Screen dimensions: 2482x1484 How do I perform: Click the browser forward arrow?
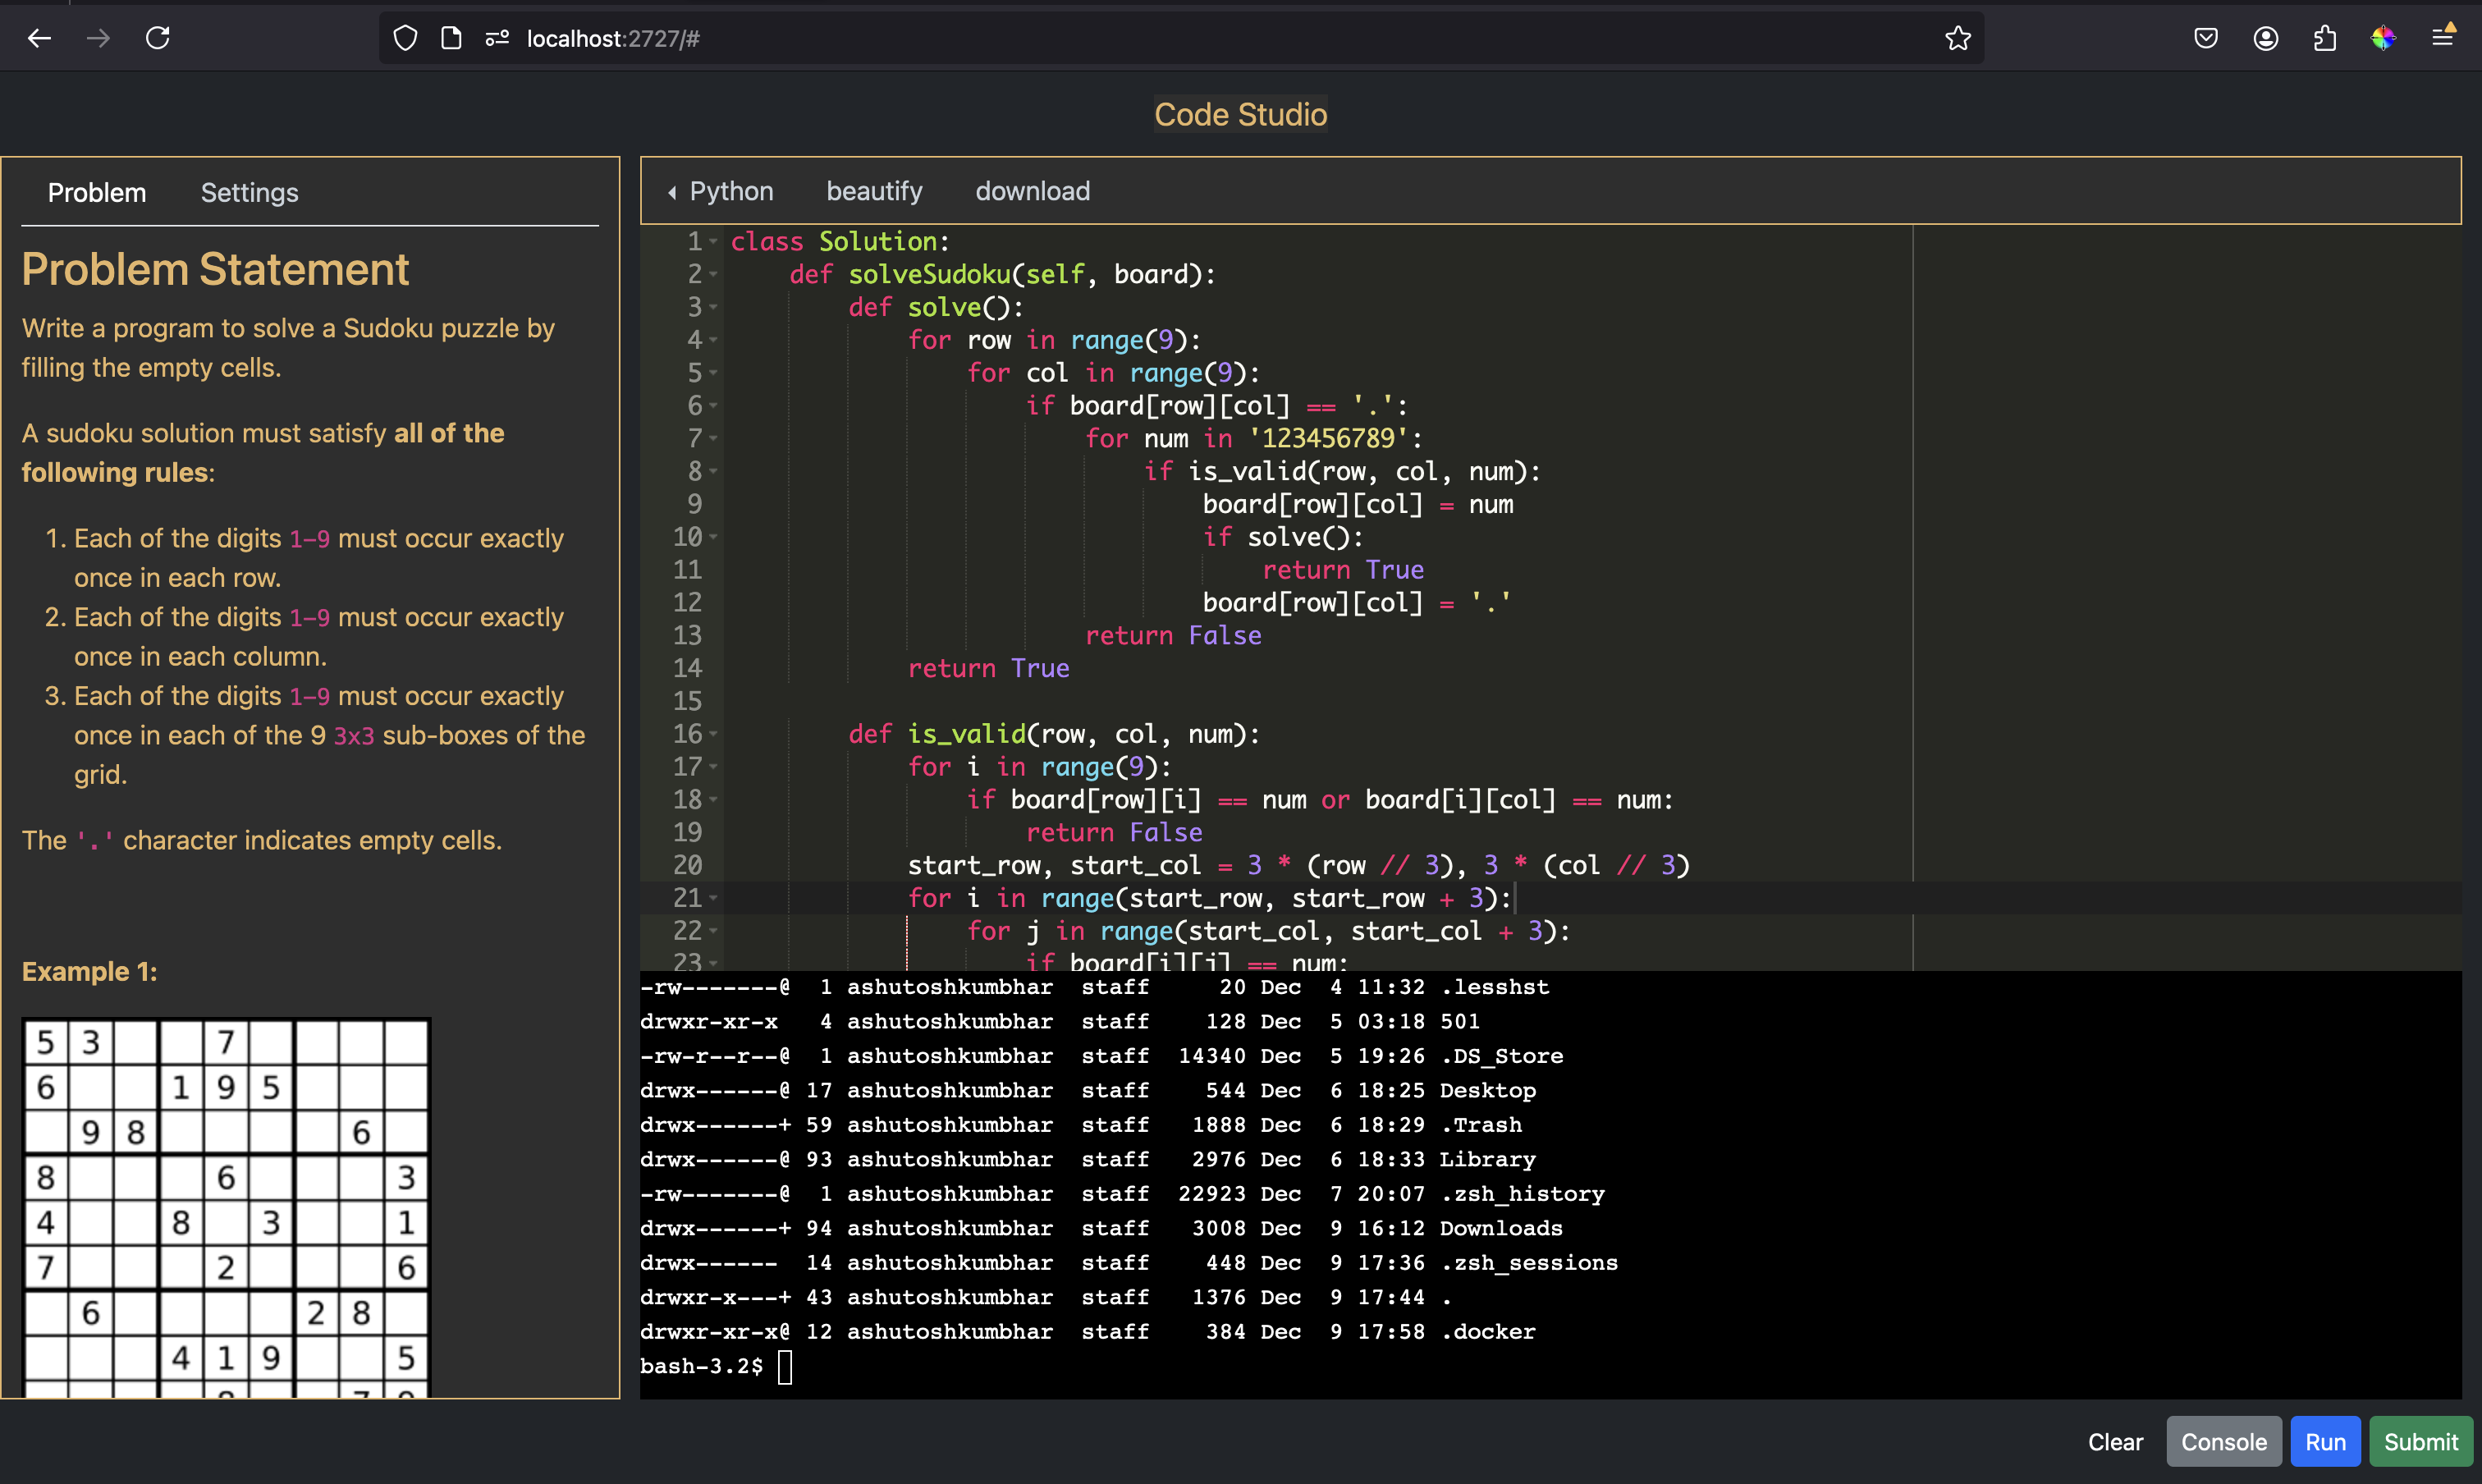click(98, 38)
